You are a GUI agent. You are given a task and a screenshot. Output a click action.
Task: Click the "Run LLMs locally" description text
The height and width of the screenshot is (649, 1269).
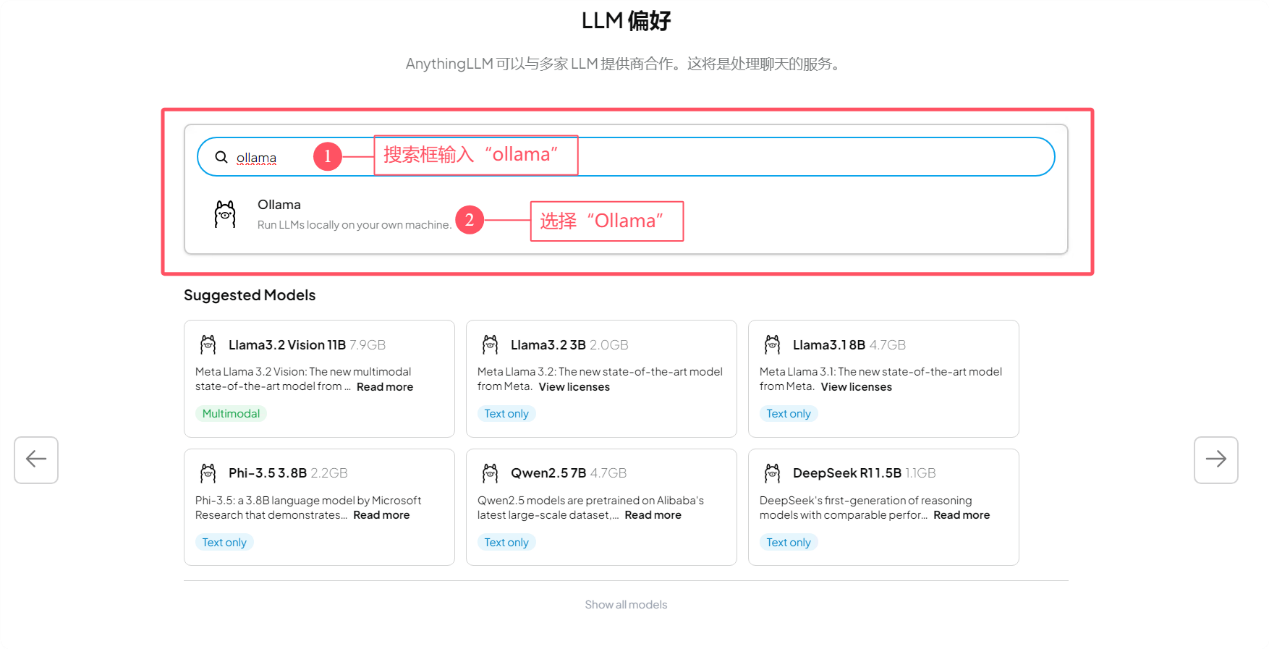click(354, 226)
